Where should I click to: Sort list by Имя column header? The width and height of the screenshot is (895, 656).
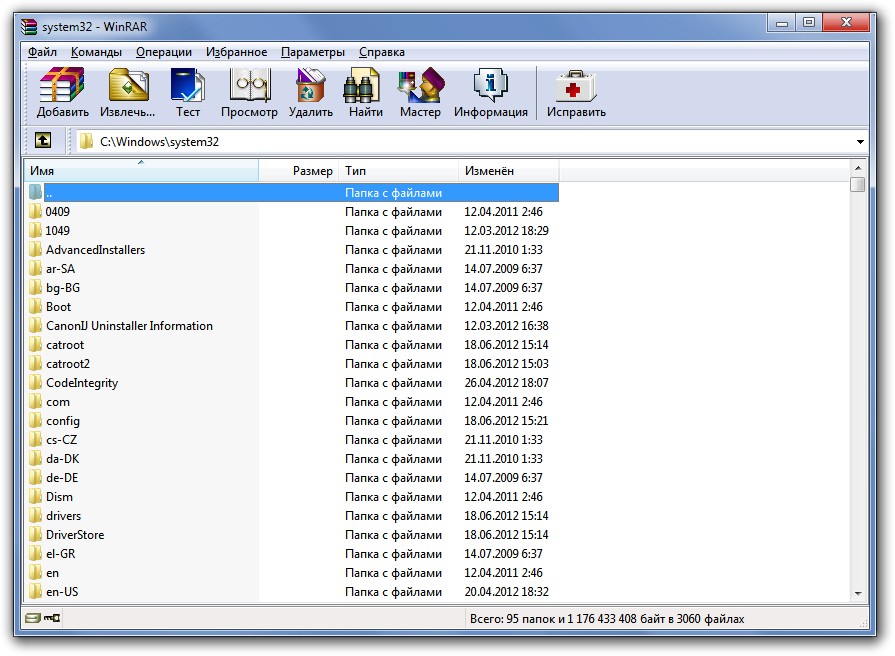[x=140, y=171]
